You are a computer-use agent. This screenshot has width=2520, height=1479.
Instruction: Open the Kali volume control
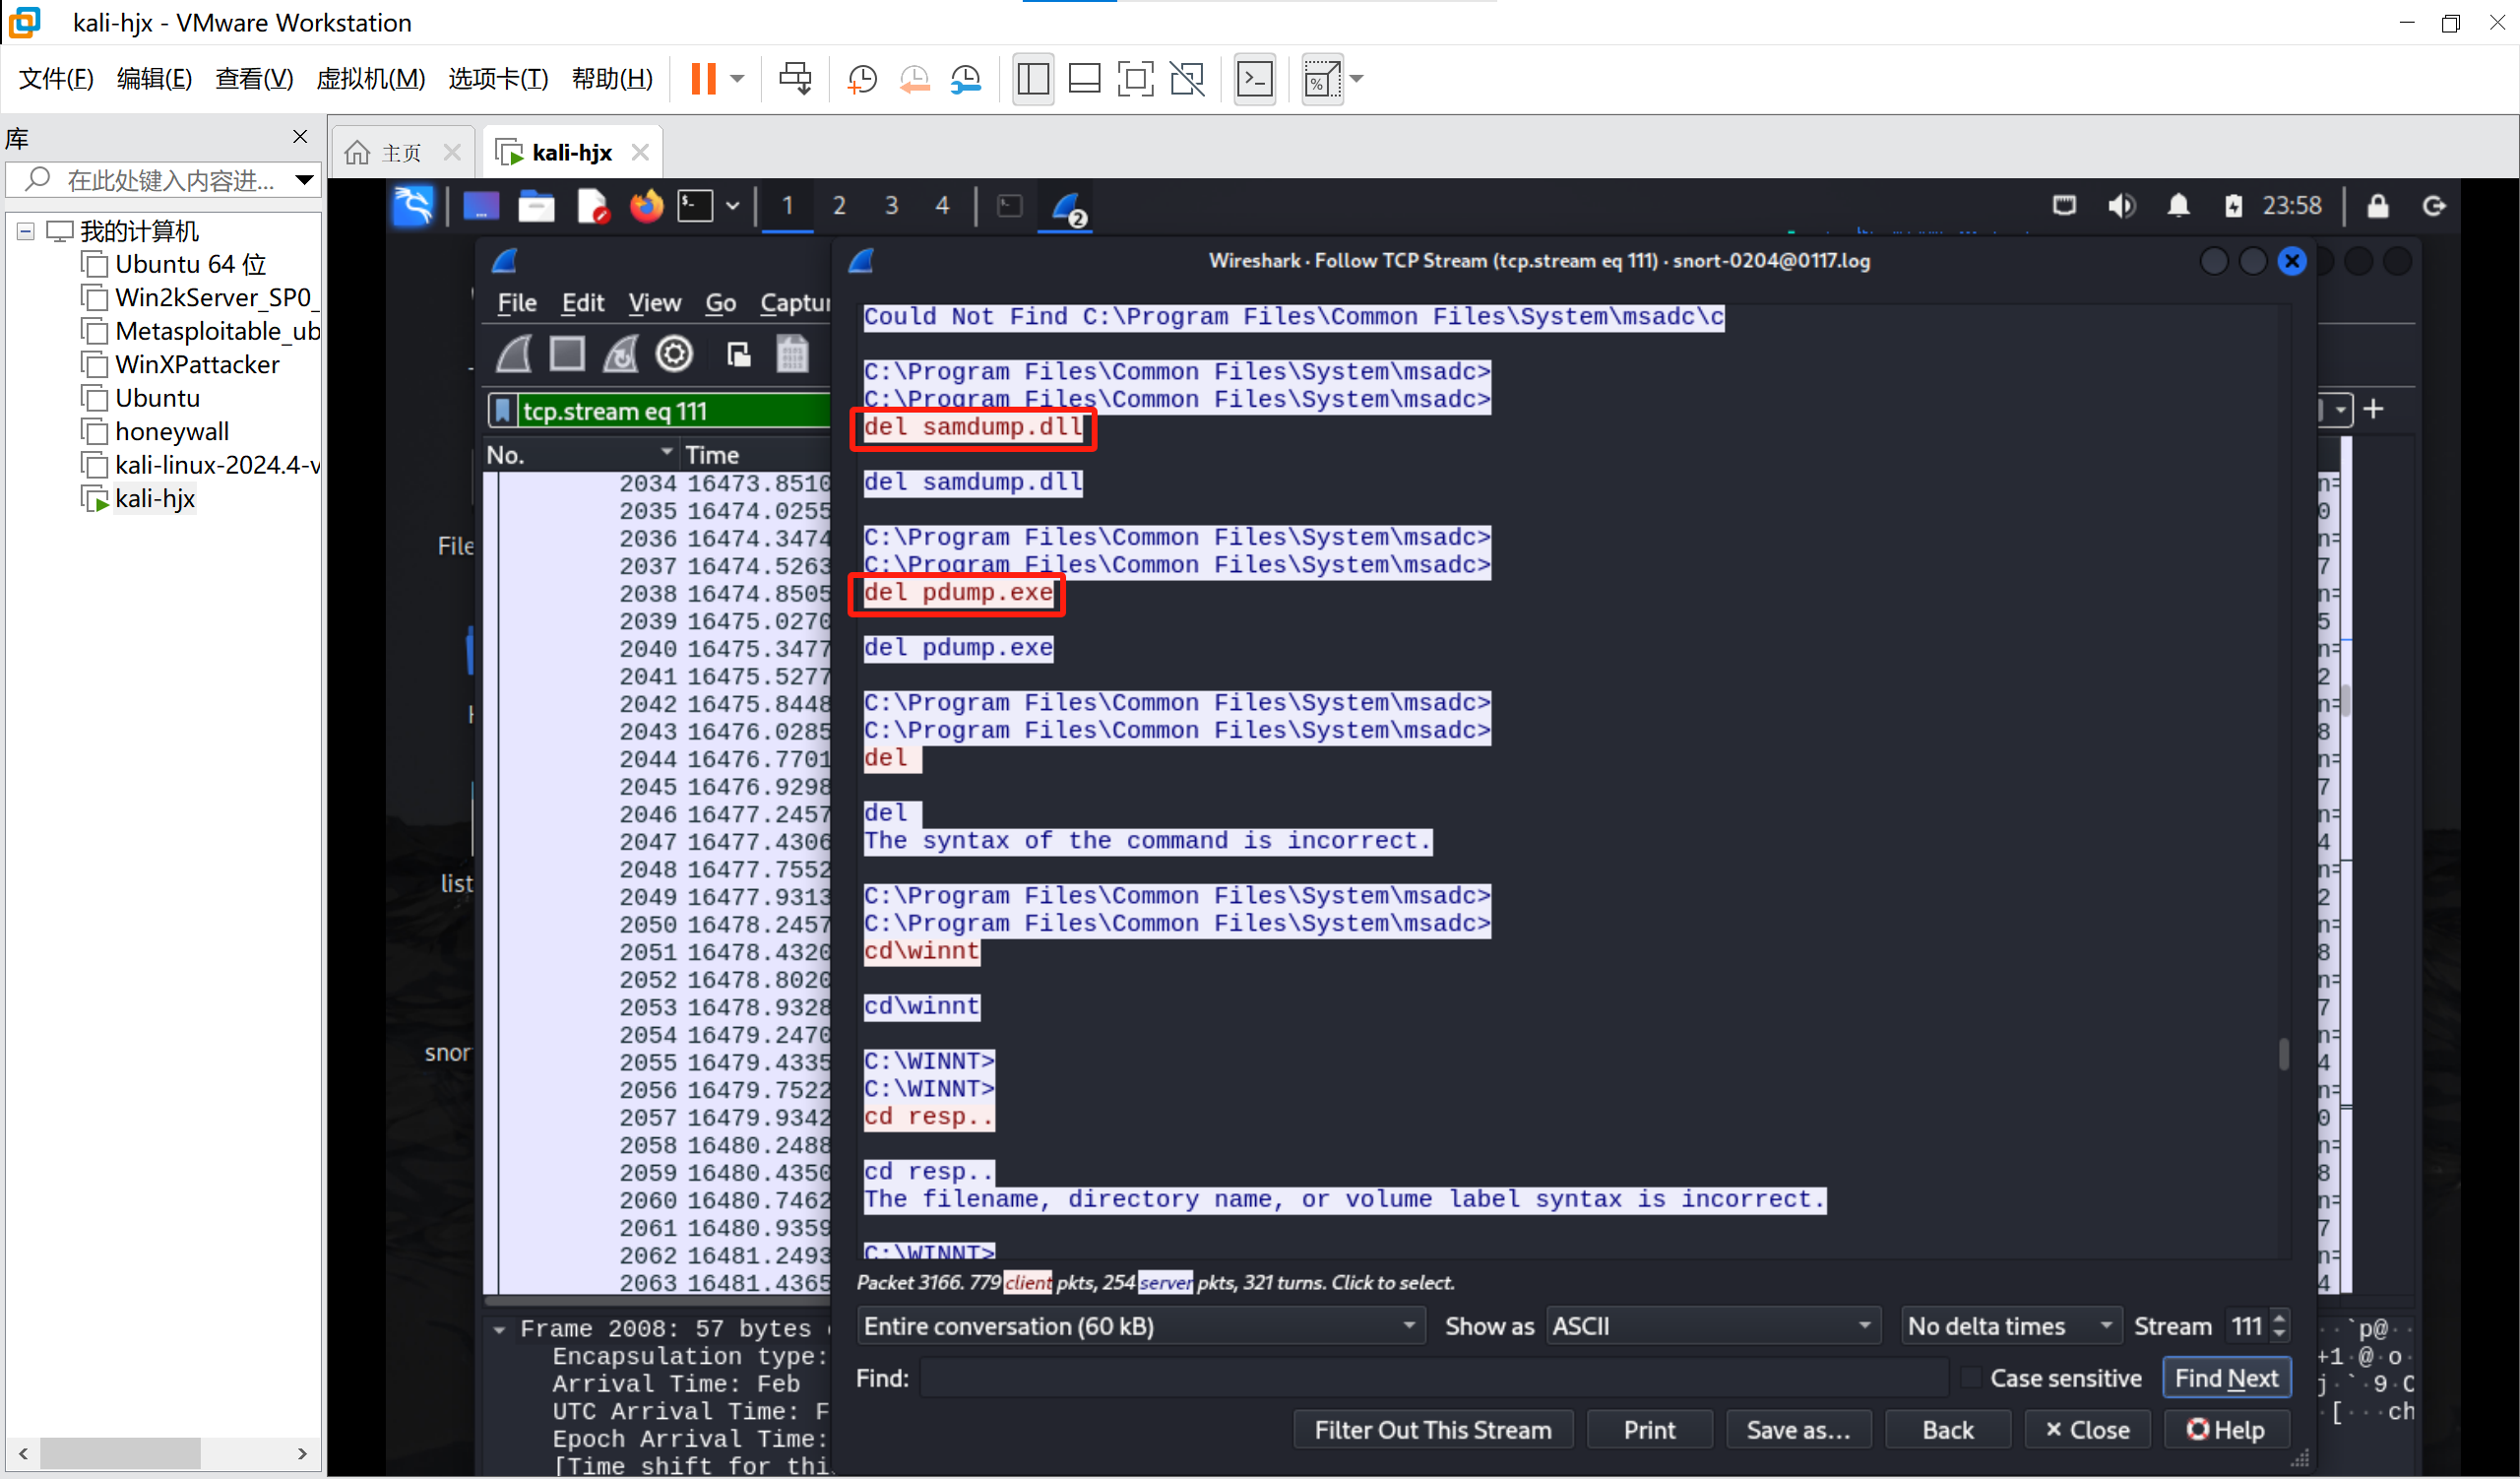tap(2122, 206)
